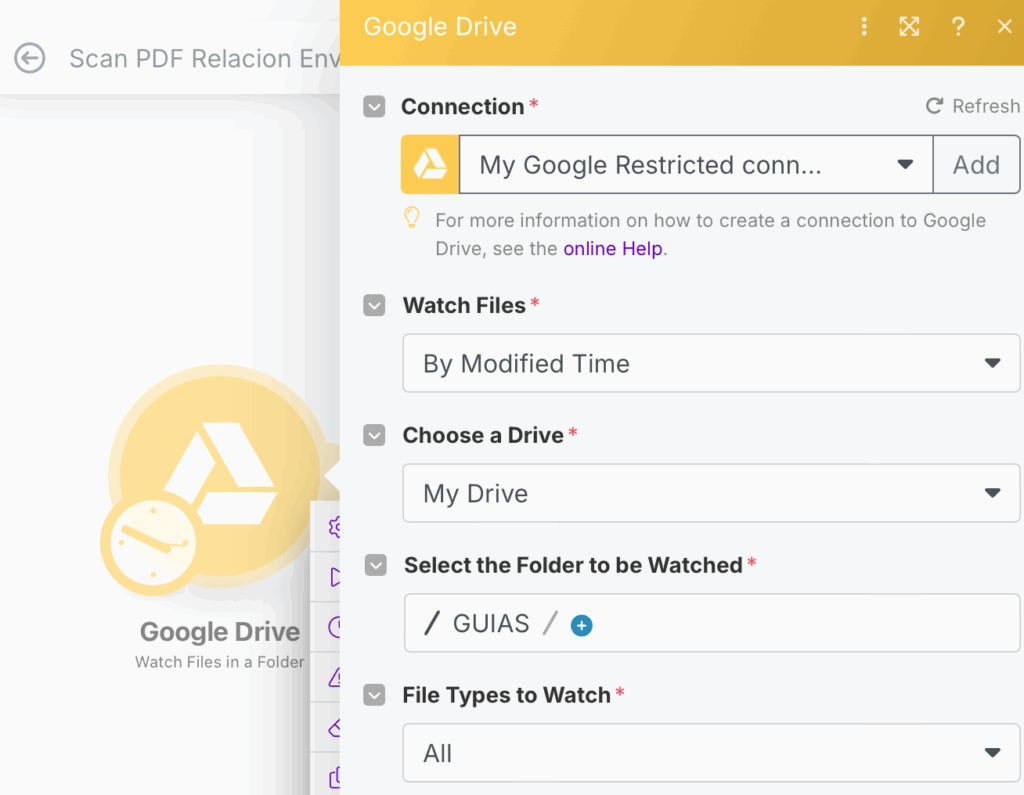
Task: Click the Watch Files in a Folder subtitle
Action: pos(219,662)
